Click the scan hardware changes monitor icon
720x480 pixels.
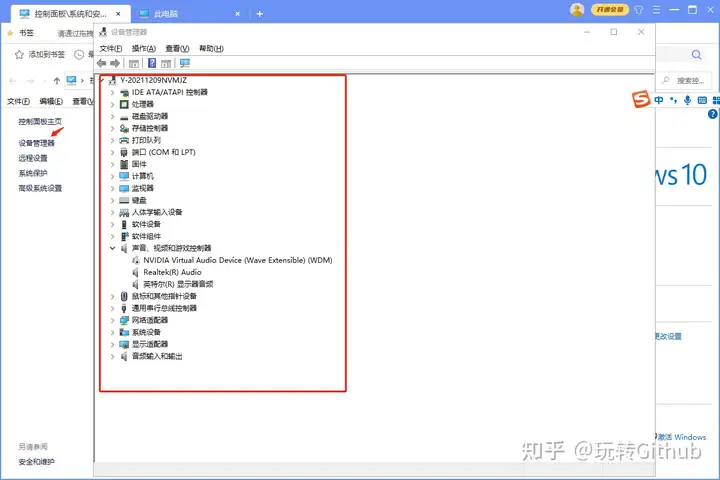click(185, 63)
